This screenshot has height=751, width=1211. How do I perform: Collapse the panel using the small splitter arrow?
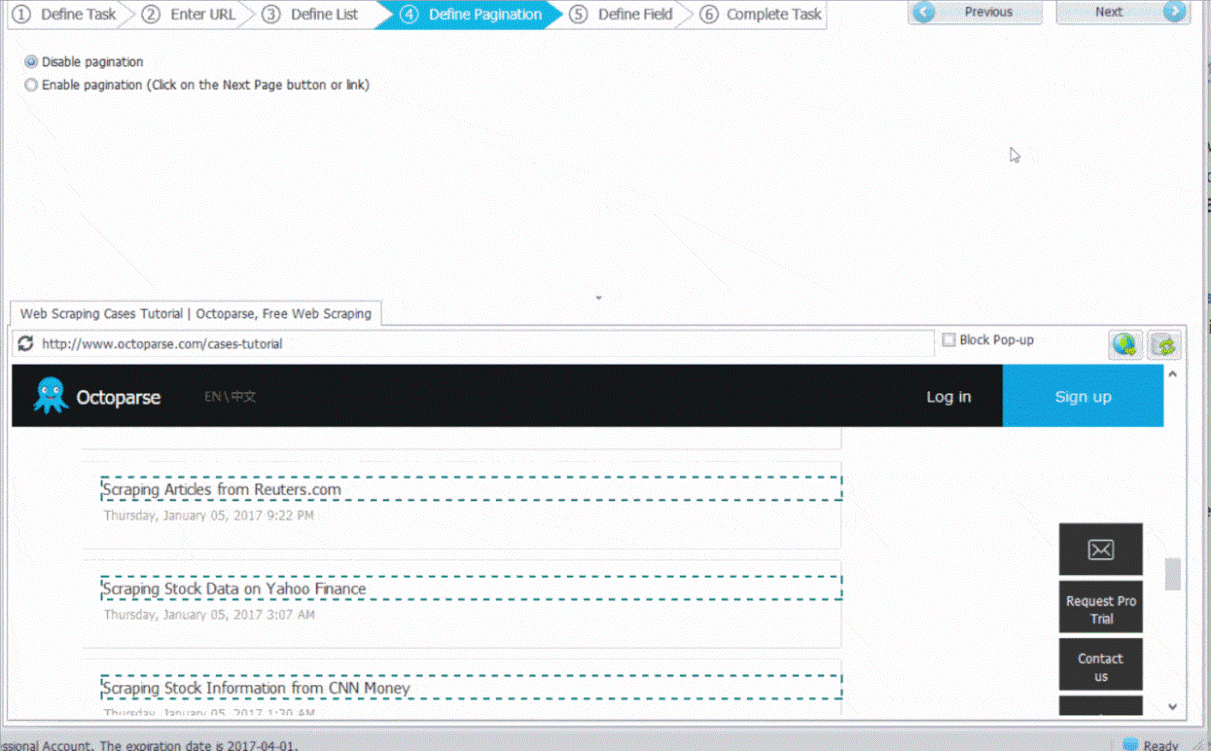pos(598,298)
